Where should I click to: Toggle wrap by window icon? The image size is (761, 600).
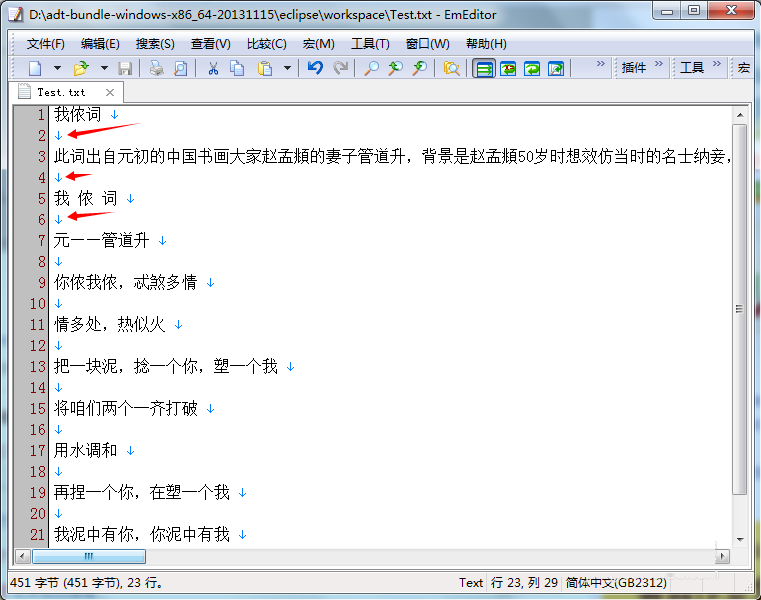(532, 68)
